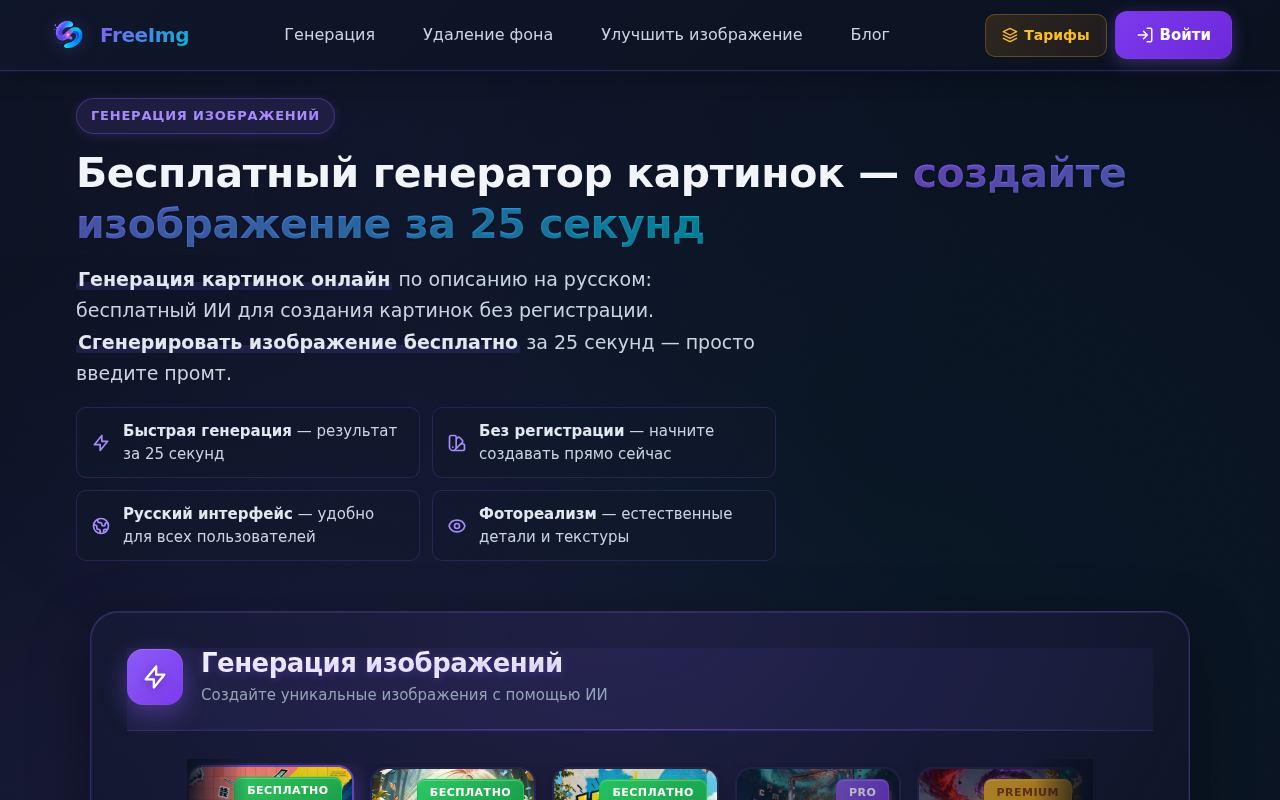Click the purple lightning icon near Генерация изображений

click(155, 677)
